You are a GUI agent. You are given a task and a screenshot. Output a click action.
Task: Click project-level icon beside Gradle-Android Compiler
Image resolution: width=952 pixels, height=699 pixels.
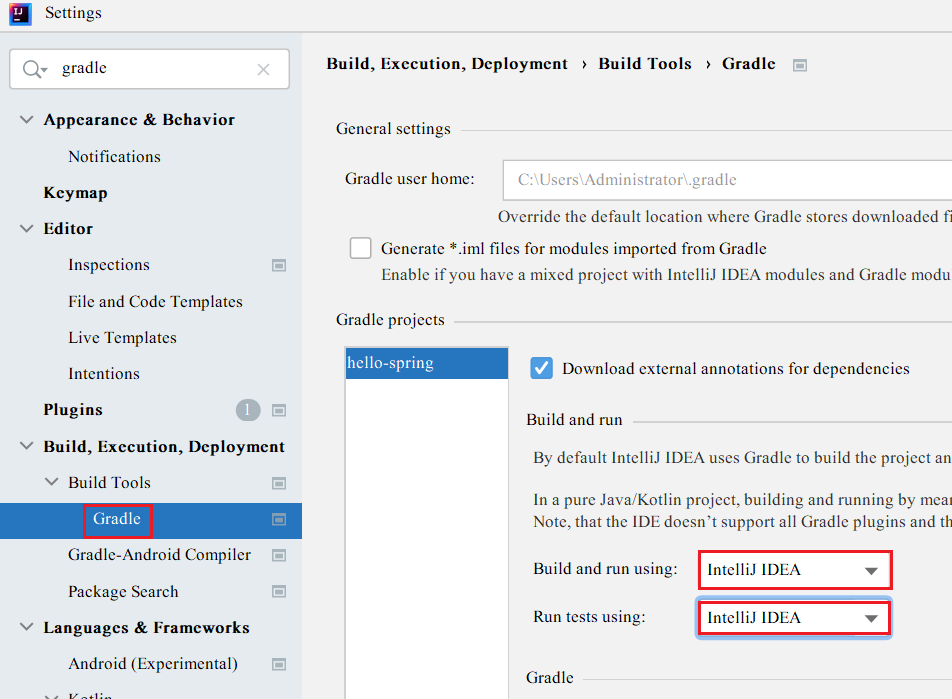click(279, 556)
